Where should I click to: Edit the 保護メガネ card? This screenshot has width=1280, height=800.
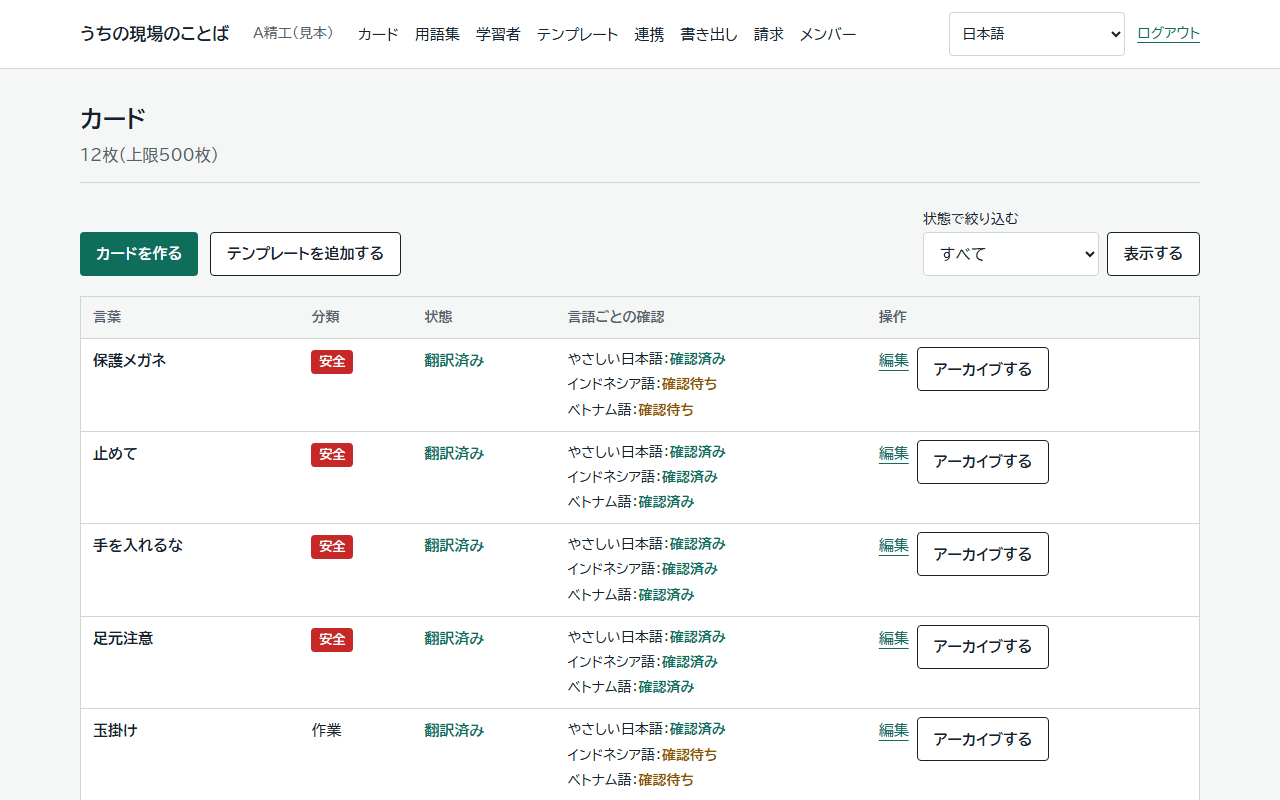click(x=894, y=361)
